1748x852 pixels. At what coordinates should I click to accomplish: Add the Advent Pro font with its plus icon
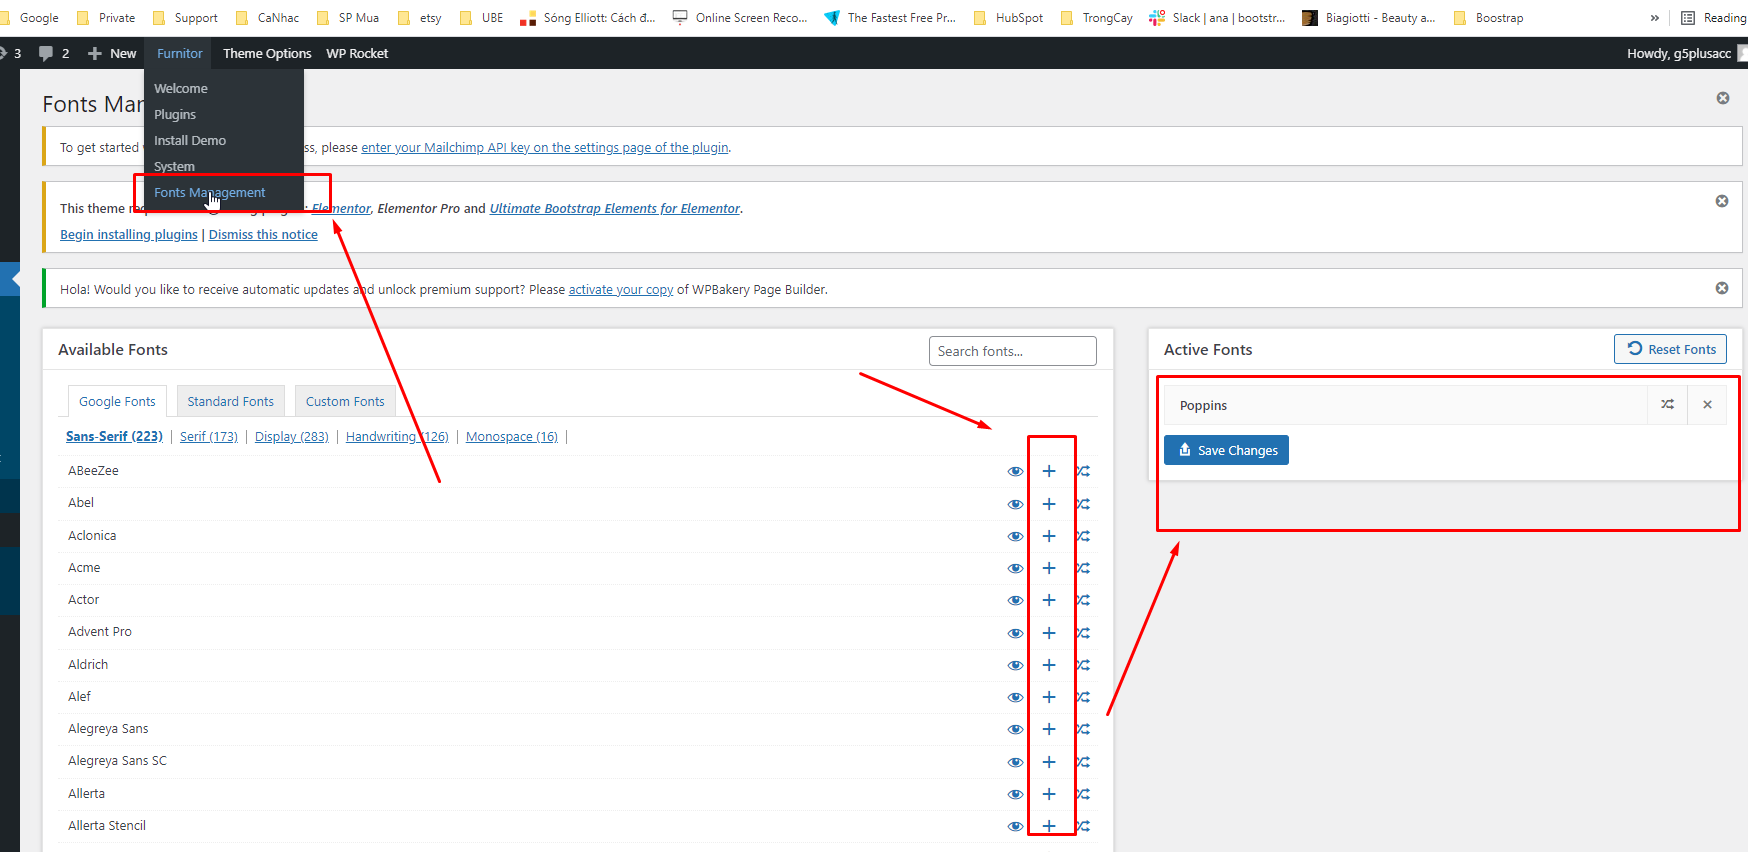click(1049, 633)
